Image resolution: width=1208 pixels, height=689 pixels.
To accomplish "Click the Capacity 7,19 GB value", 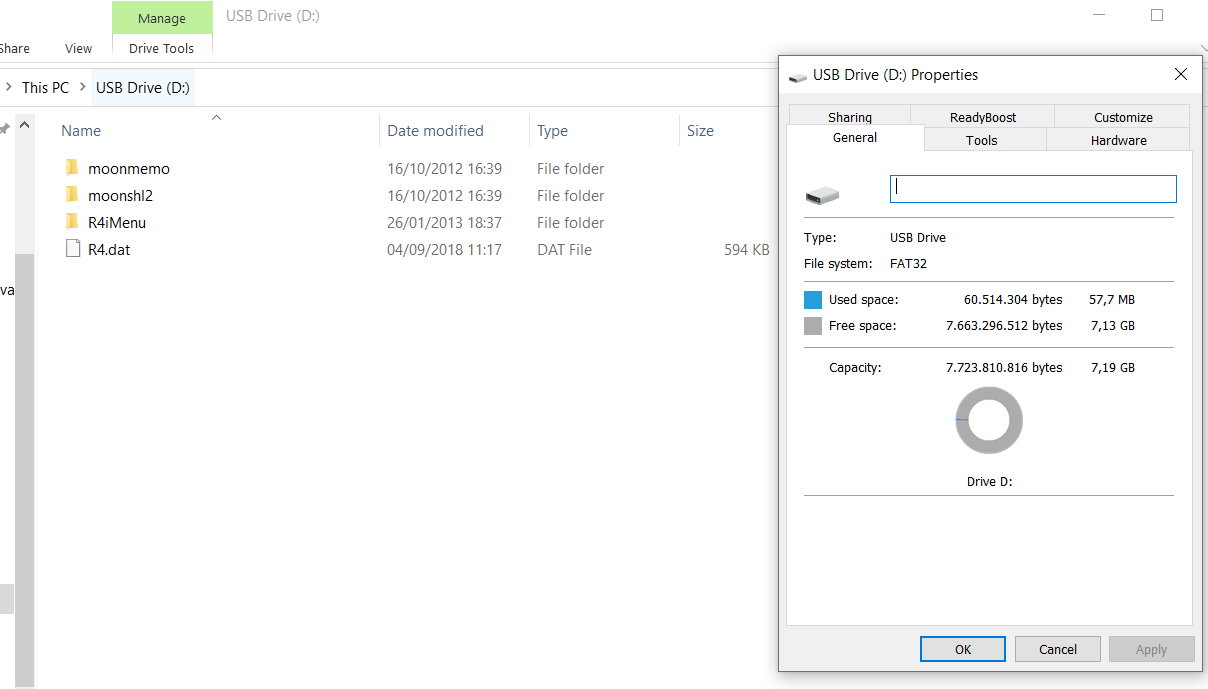I will coord(1112,368).
